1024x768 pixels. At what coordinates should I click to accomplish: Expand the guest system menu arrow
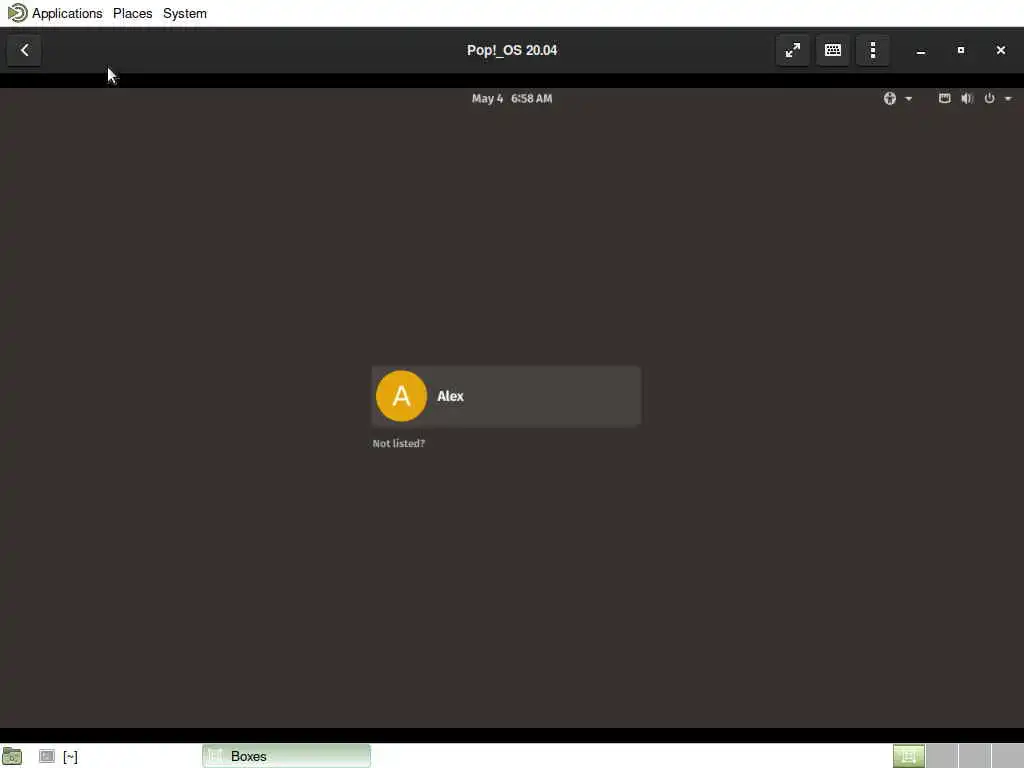1008,99
